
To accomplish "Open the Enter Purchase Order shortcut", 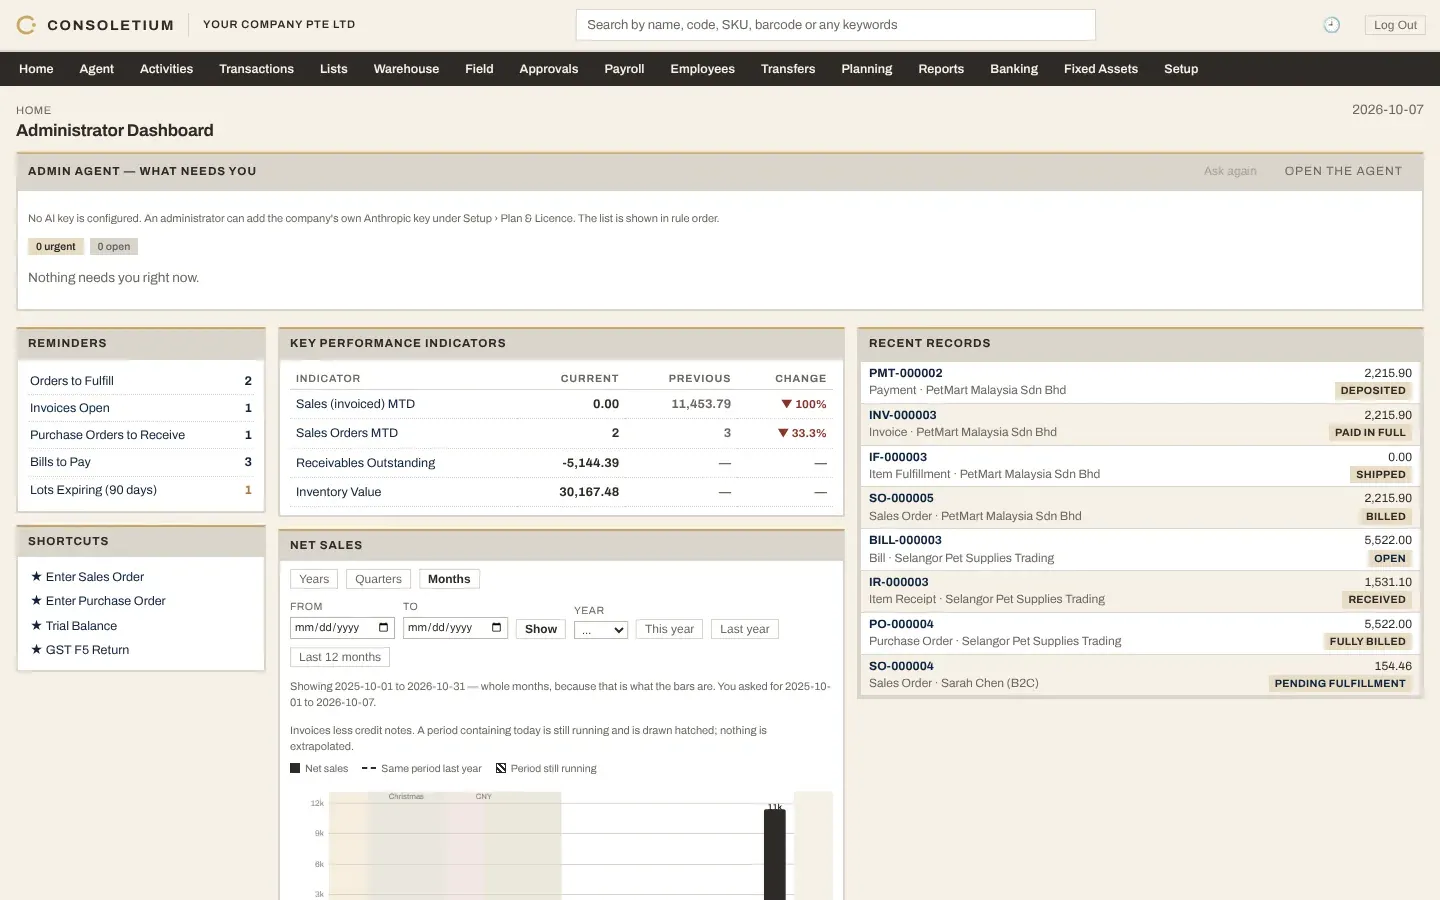I will coord(106,601).
